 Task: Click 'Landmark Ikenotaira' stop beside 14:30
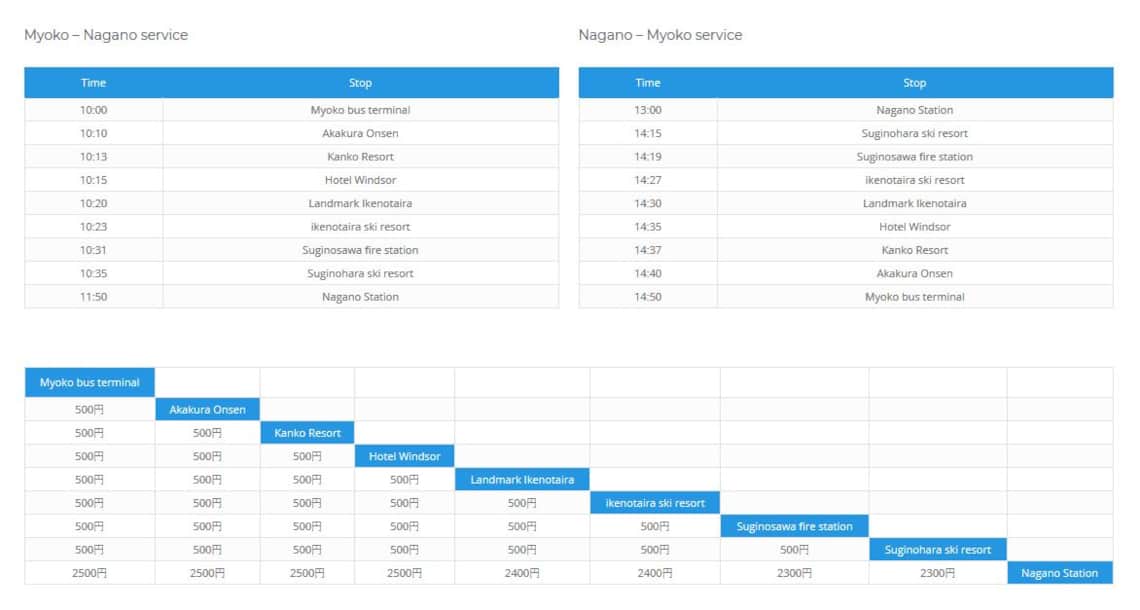915,203
